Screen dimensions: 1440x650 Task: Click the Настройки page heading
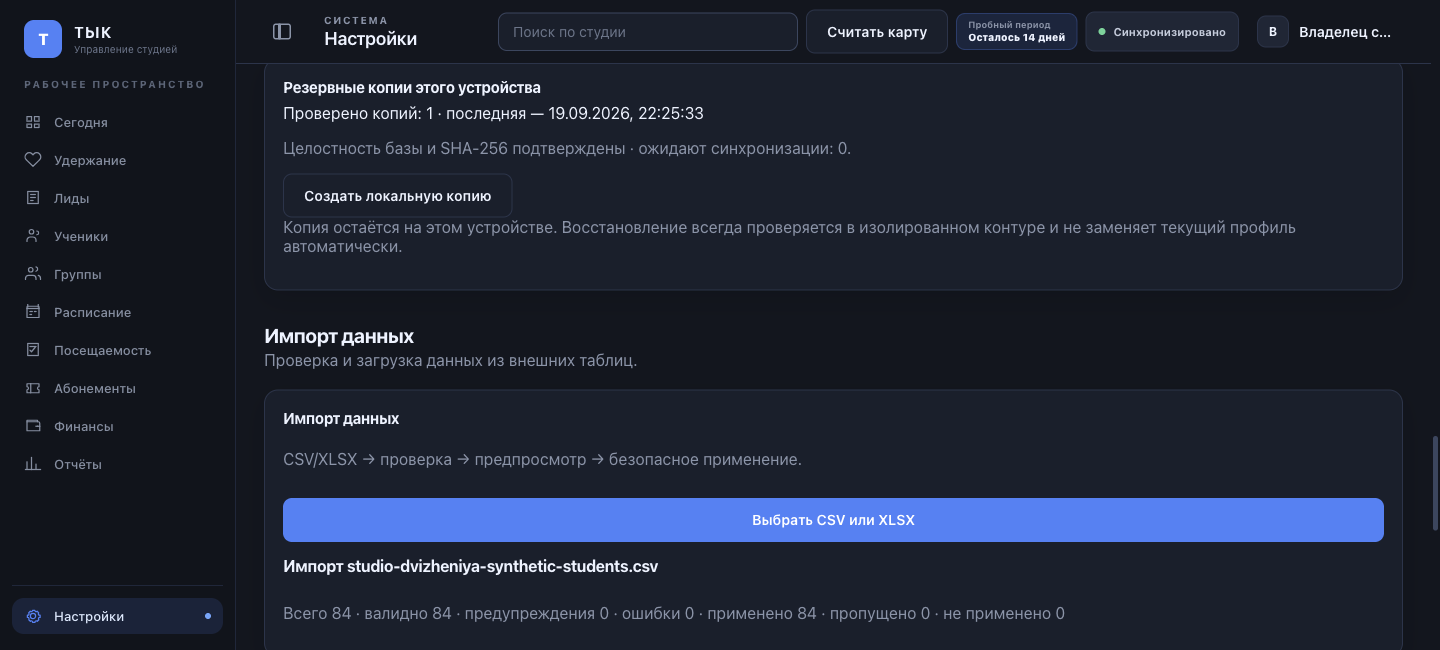[x=370, y=39]
